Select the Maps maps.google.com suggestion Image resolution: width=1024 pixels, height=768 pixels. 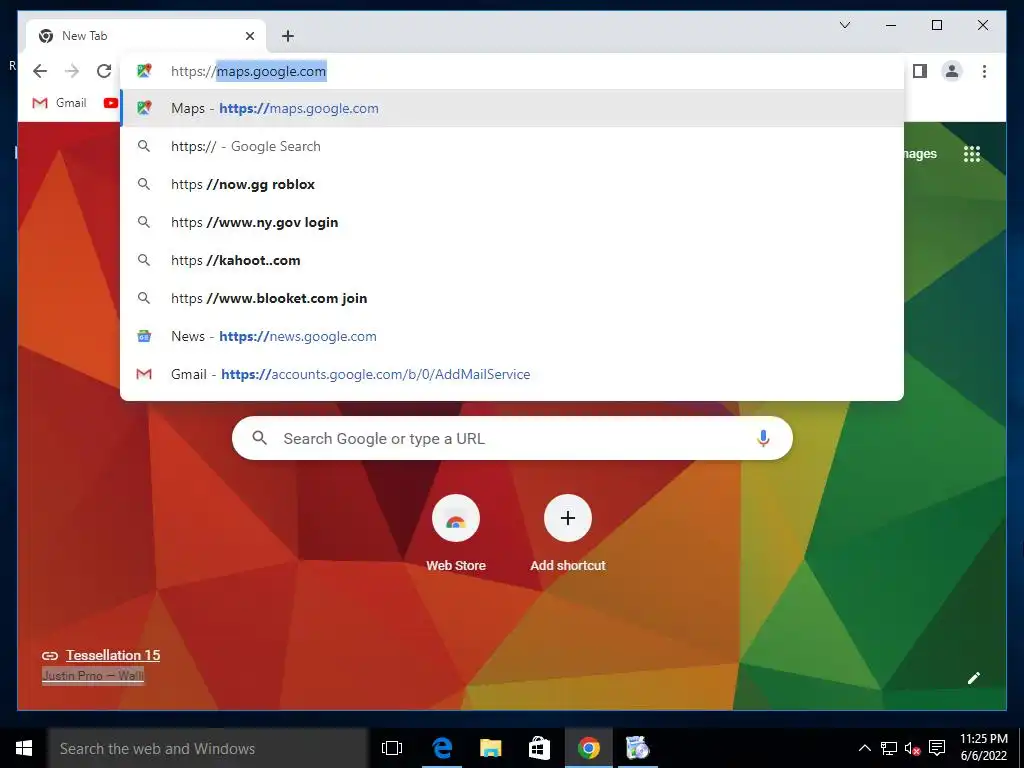point(512,108)
